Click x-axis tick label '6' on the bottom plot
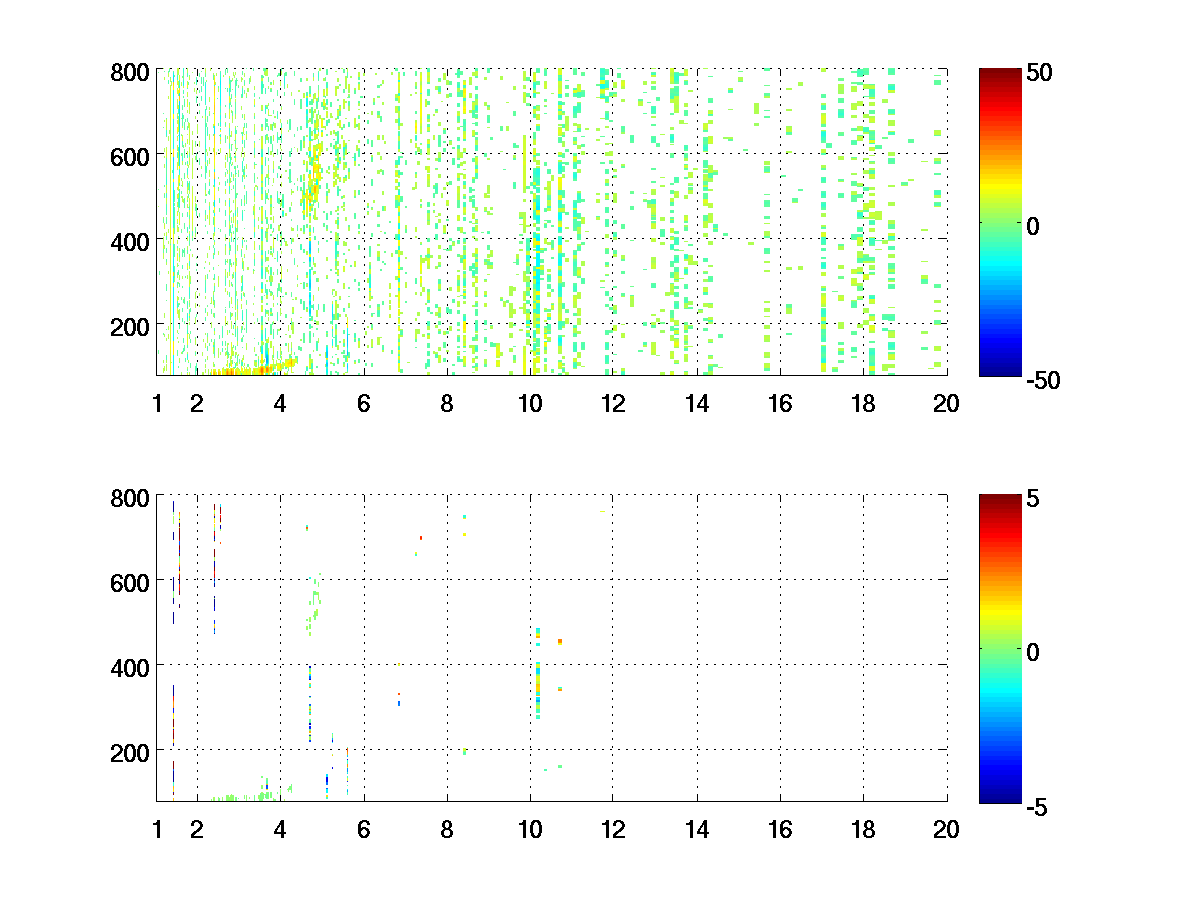The image size is (1200, 900). pyautogui.click(x=363, y=829)
